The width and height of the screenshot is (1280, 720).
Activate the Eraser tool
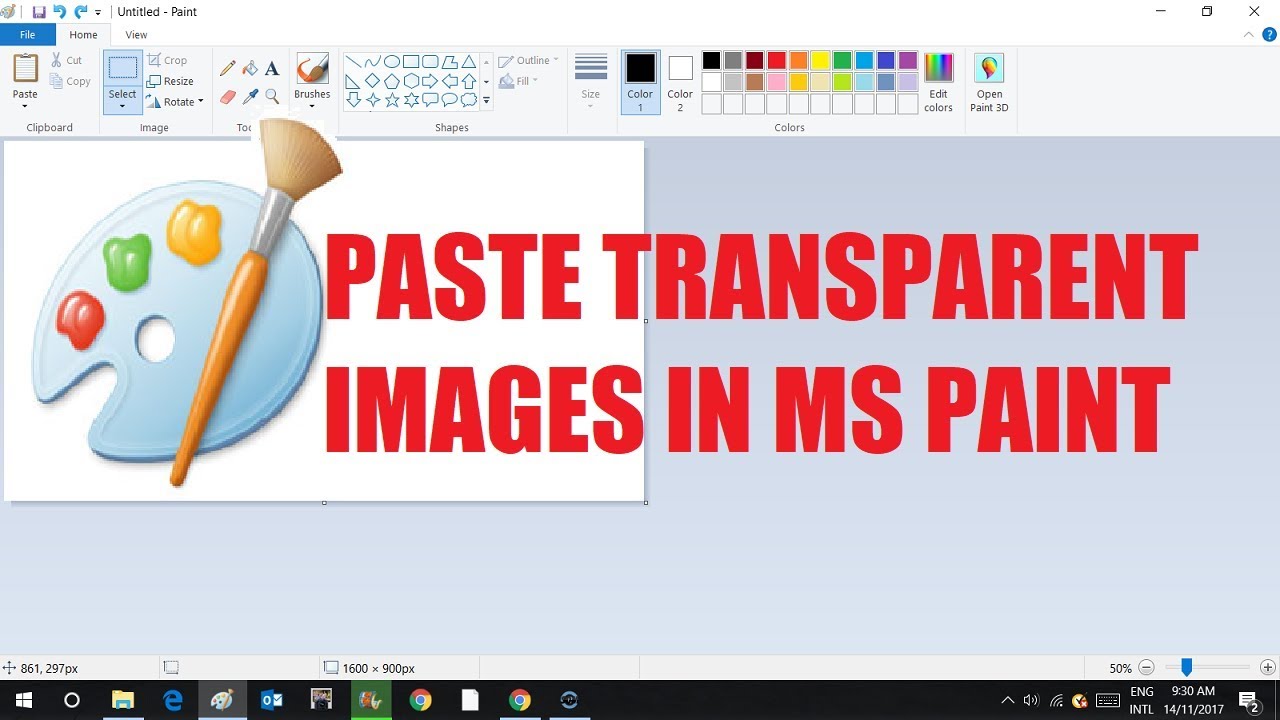(228, 97)
